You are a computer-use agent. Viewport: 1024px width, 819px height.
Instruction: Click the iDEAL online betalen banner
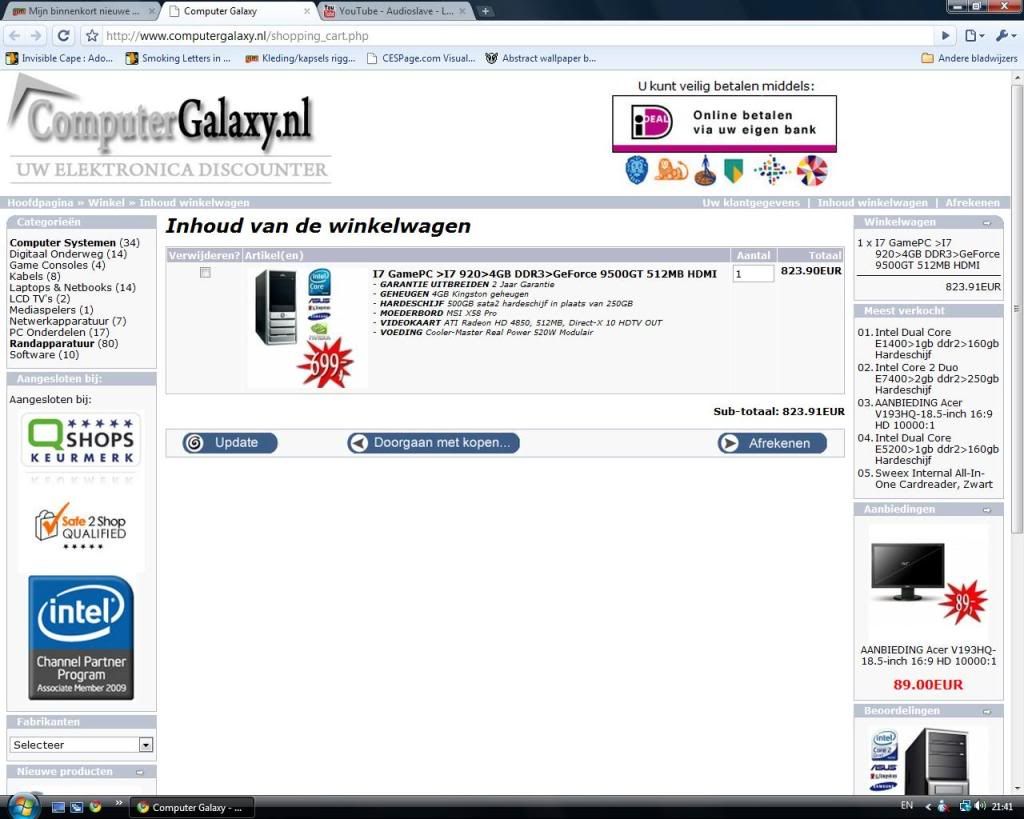[x=724, y=123]
